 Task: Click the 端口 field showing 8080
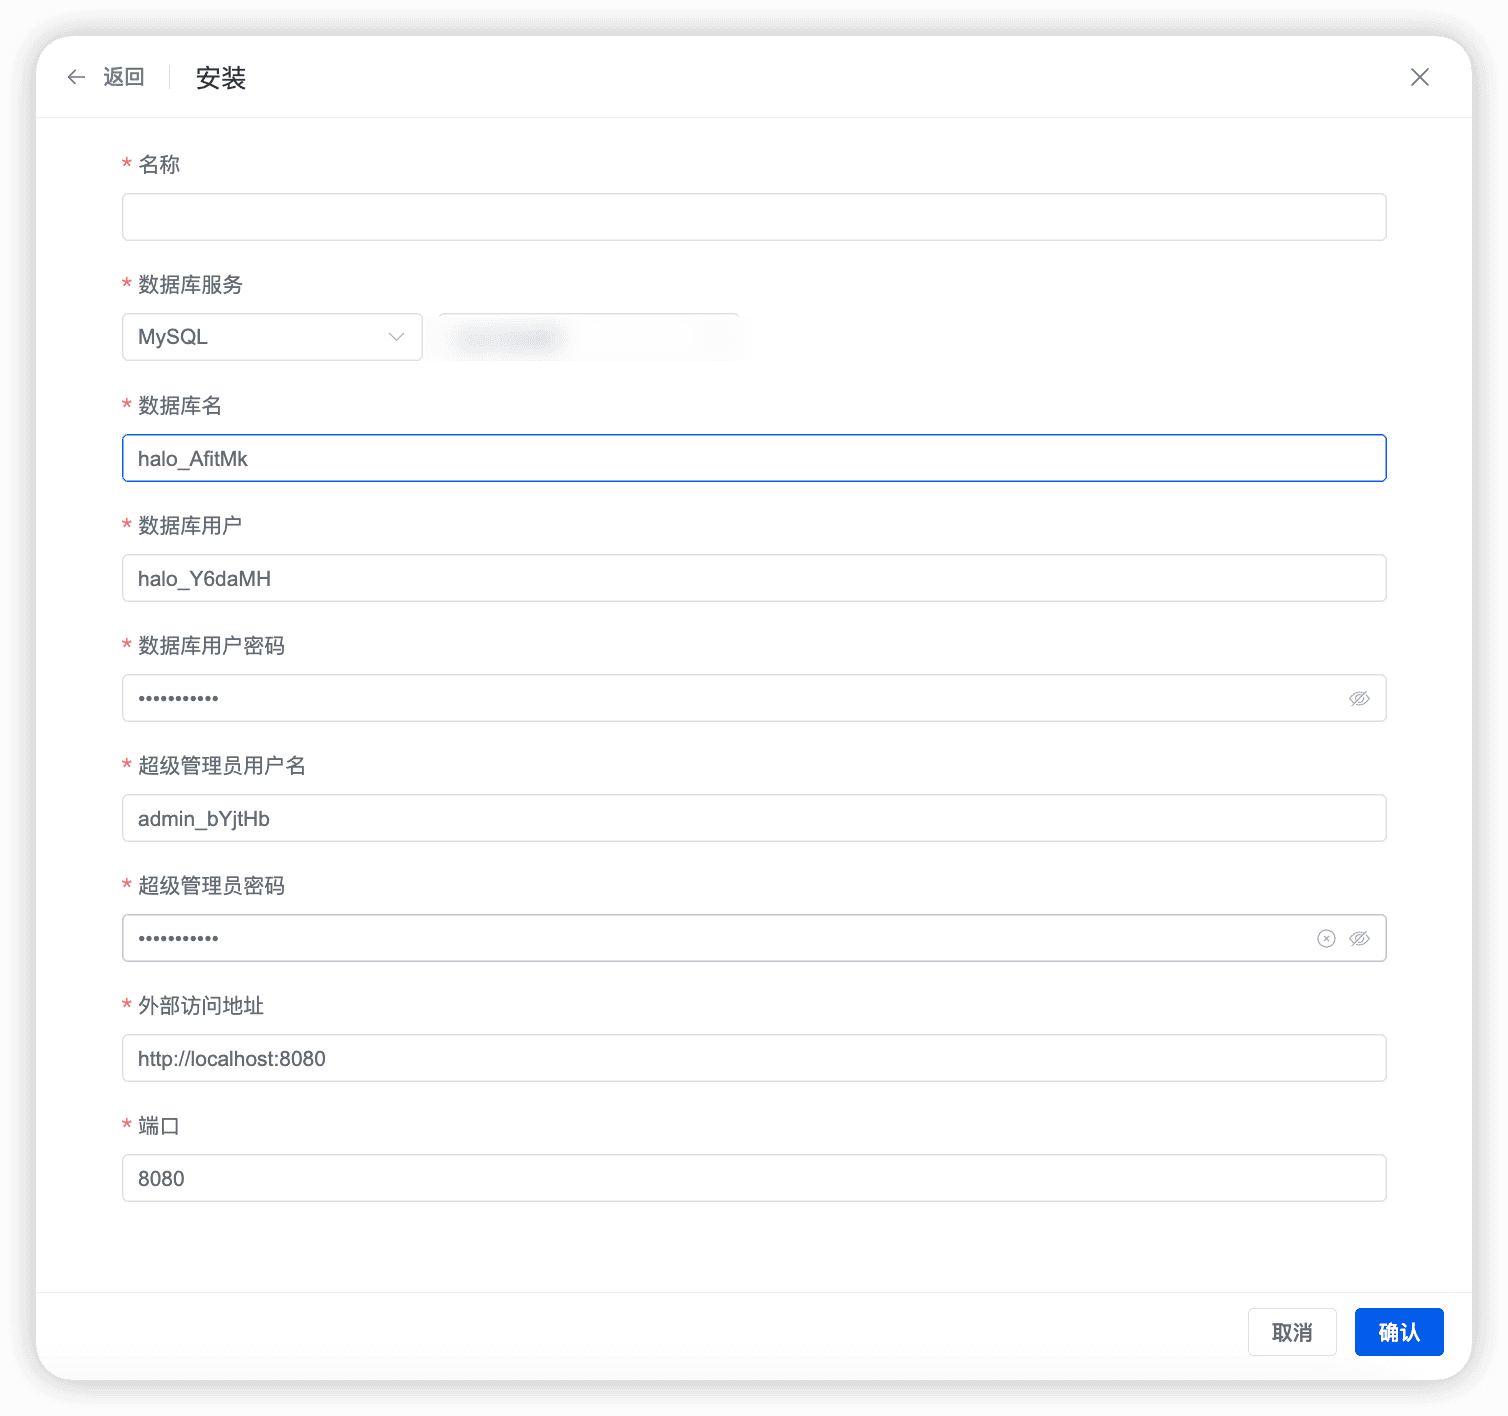point(753,1178)
